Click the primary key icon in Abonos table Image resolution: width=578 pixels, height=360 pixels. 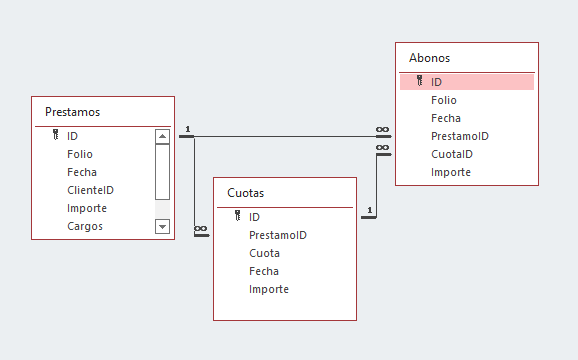point(419,81)
